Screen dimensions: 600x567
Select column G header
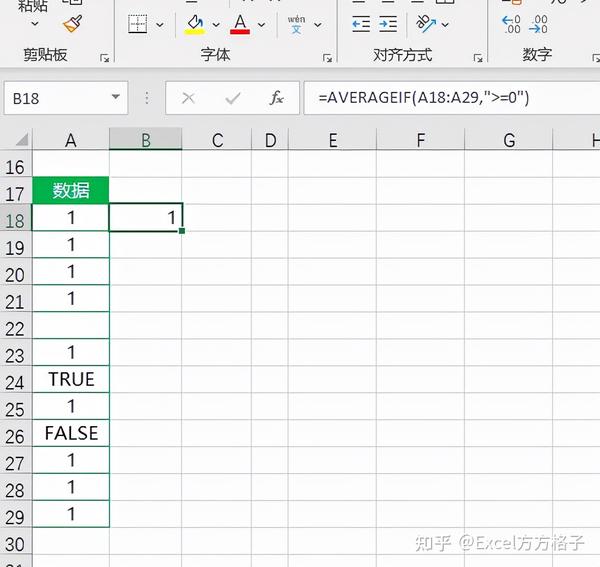click(x=509, y=140)
